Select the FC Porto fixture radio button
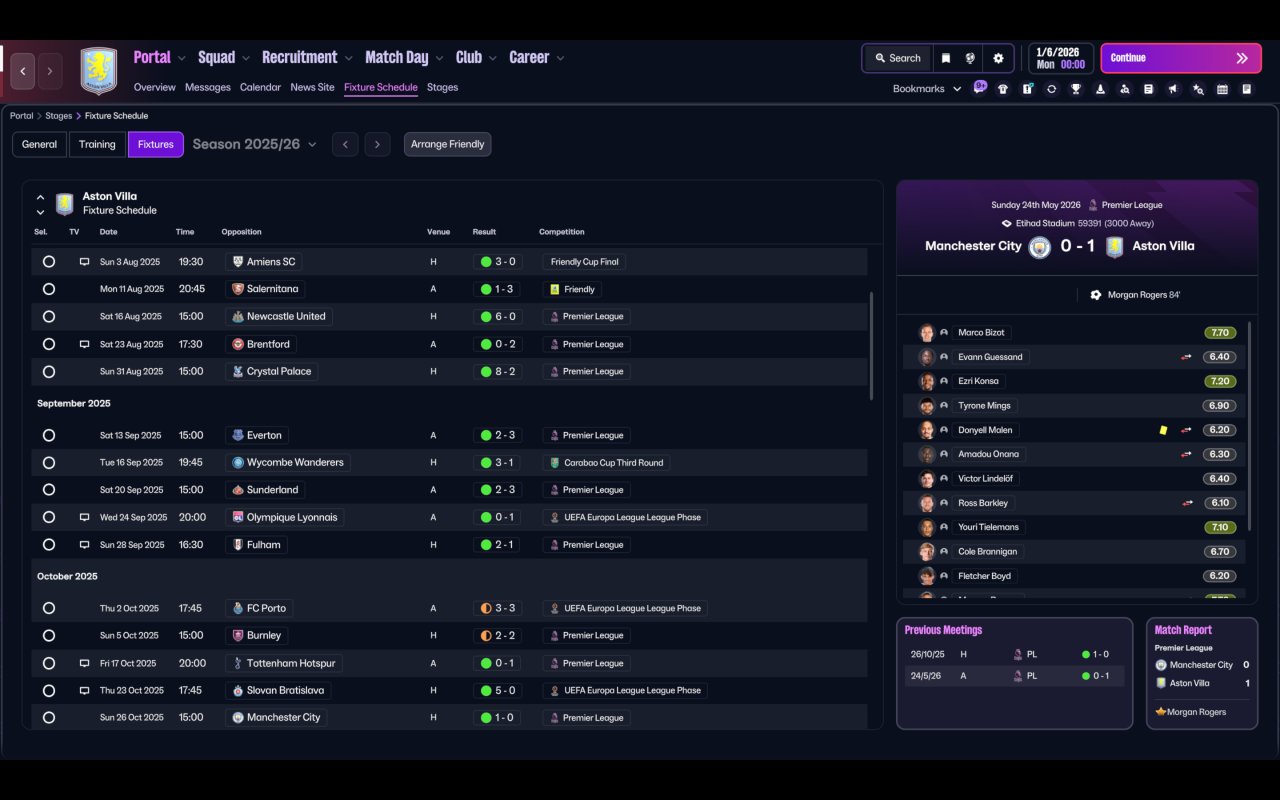The height and width of the screenshot is (800, 1280). tap(49, 608)
